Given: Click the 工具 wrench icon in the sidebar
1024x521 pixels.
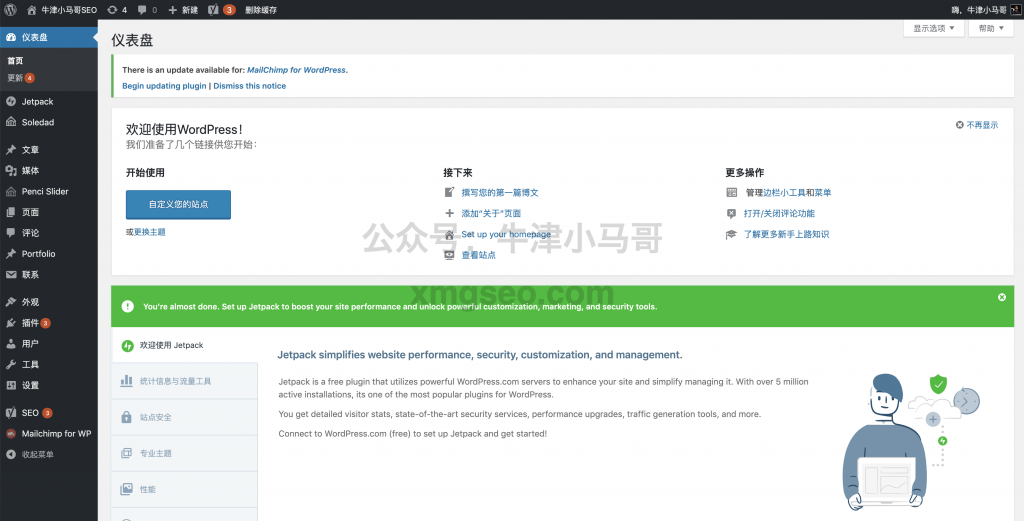Looking at the screenshot, I should click(x=10, y=364).
